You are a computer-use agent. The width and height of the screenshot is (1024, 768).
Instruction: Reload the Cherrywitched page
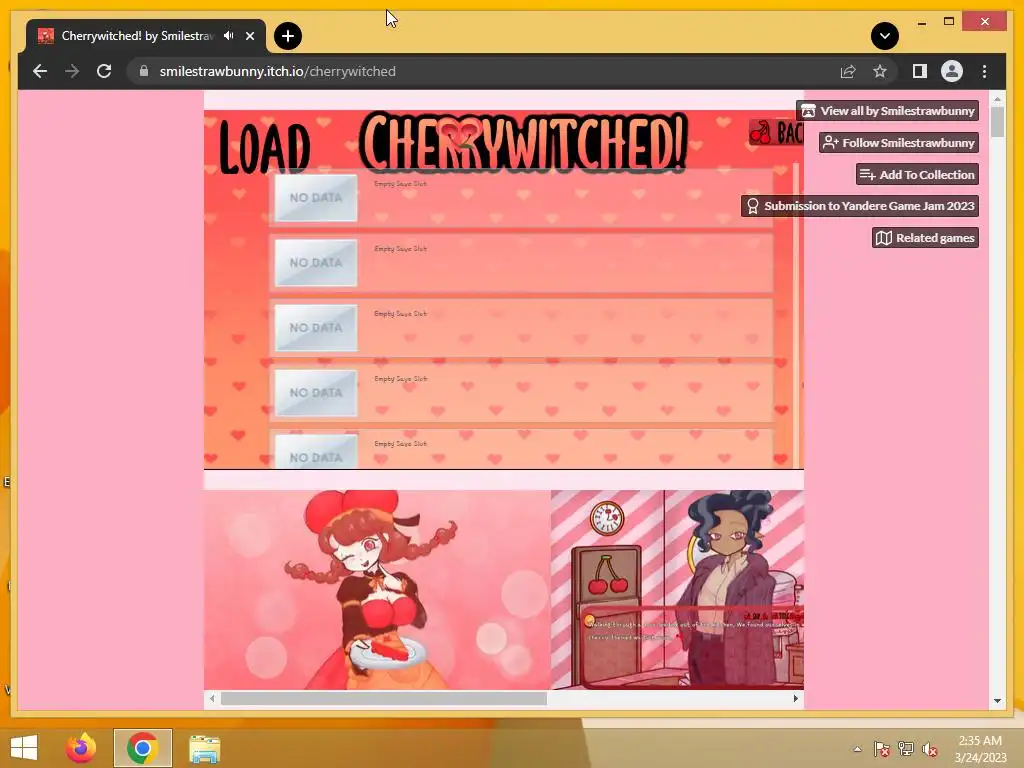[104, 71]
